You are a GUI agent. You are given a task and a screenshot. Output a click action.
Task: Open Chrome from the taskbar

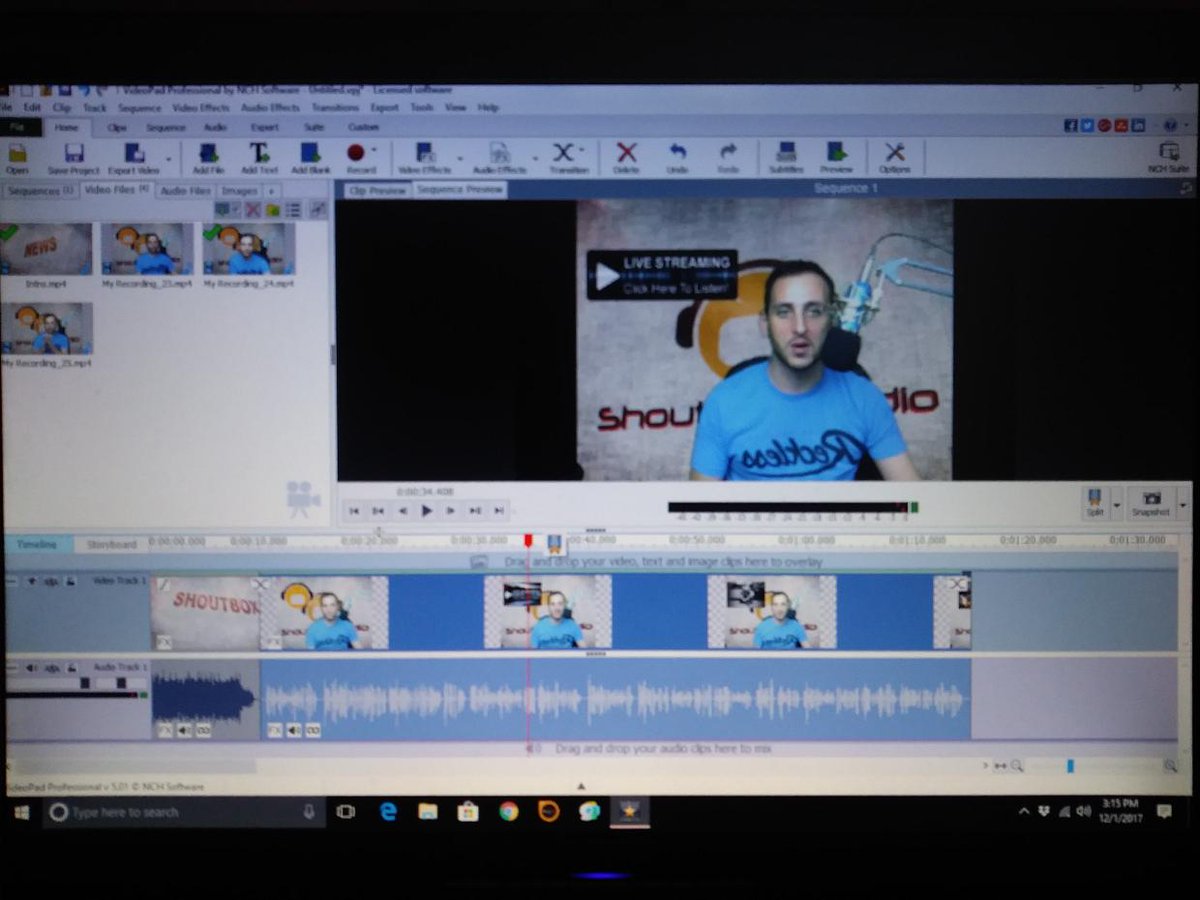tap(508, 812)
